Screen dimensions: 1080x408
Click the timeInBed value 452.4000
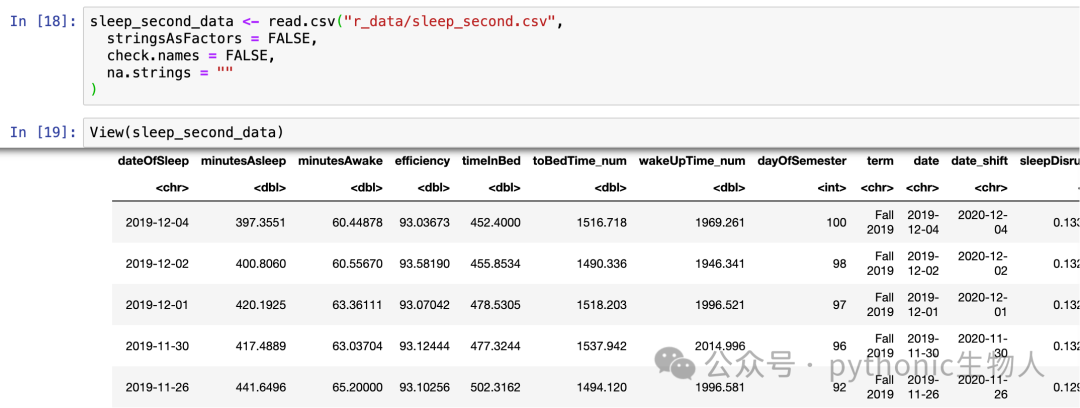pos(495,222)
